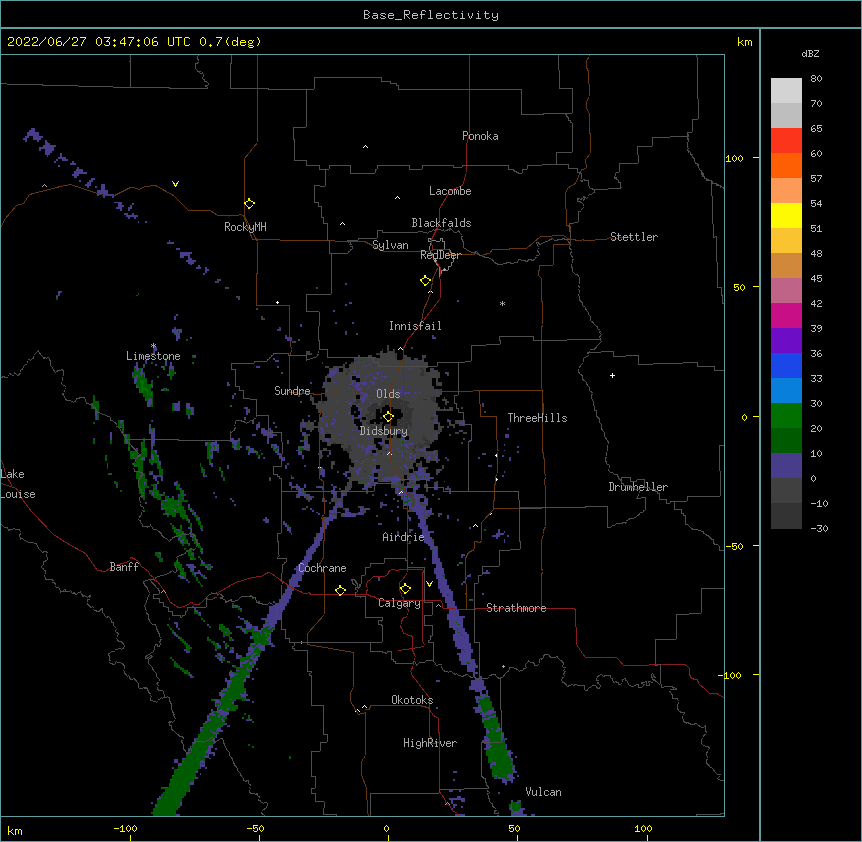
Task: Select the Banff label
Action: click(x=124, y=567)
